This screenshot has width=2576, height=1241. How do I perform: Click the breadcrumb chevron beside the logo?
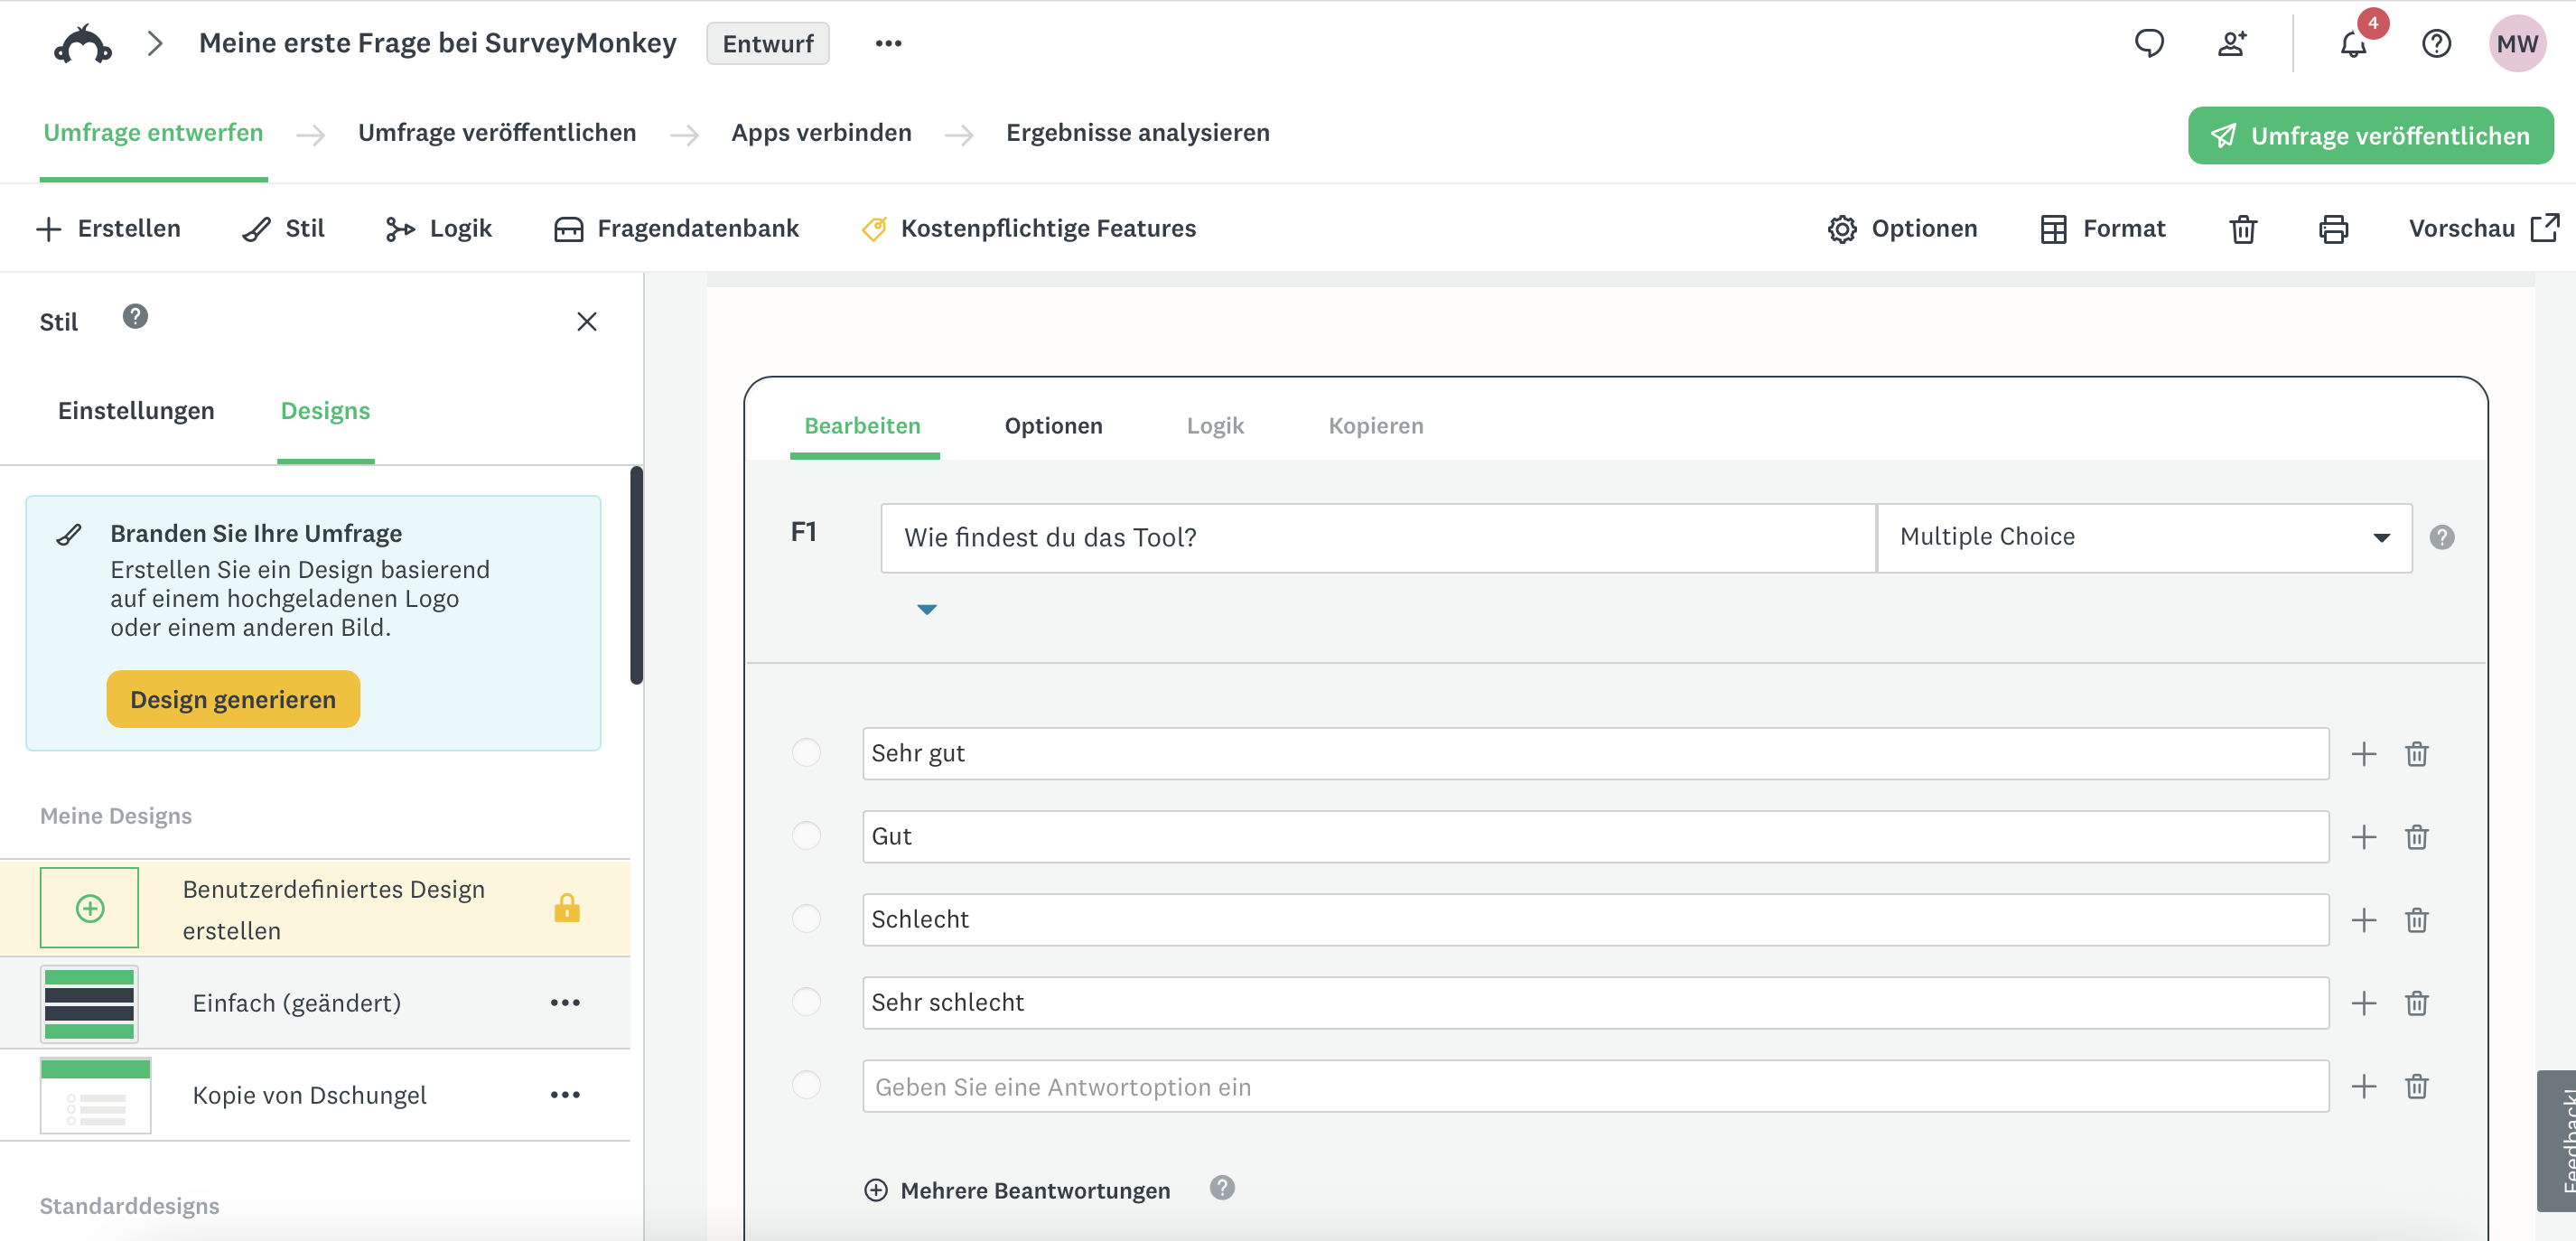[x=154, y=44]
